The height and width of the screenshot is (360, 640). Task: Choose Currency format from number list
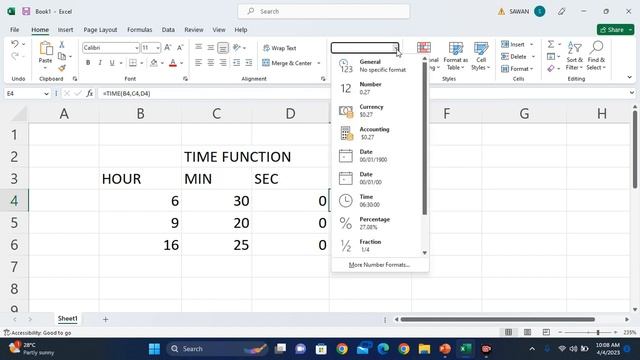pos(378,111)
